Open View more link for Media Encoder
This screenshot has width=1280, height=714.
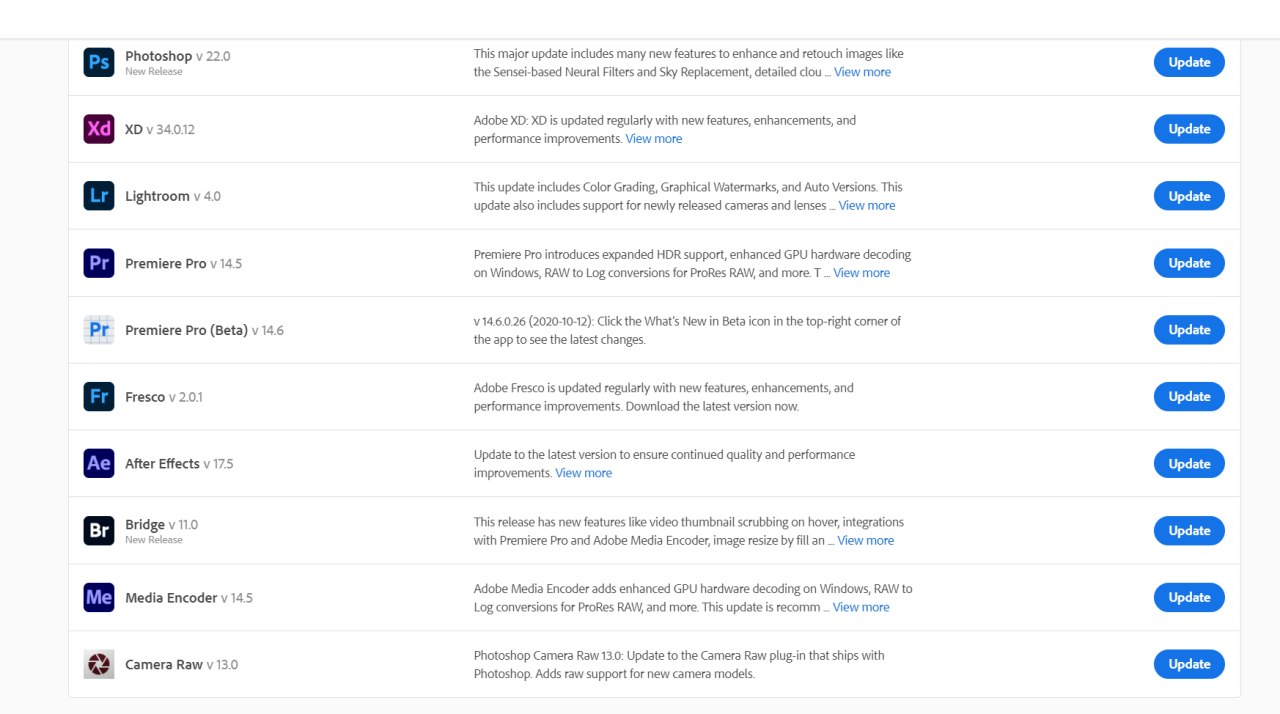pyautogui.click(x=861, y=607)
